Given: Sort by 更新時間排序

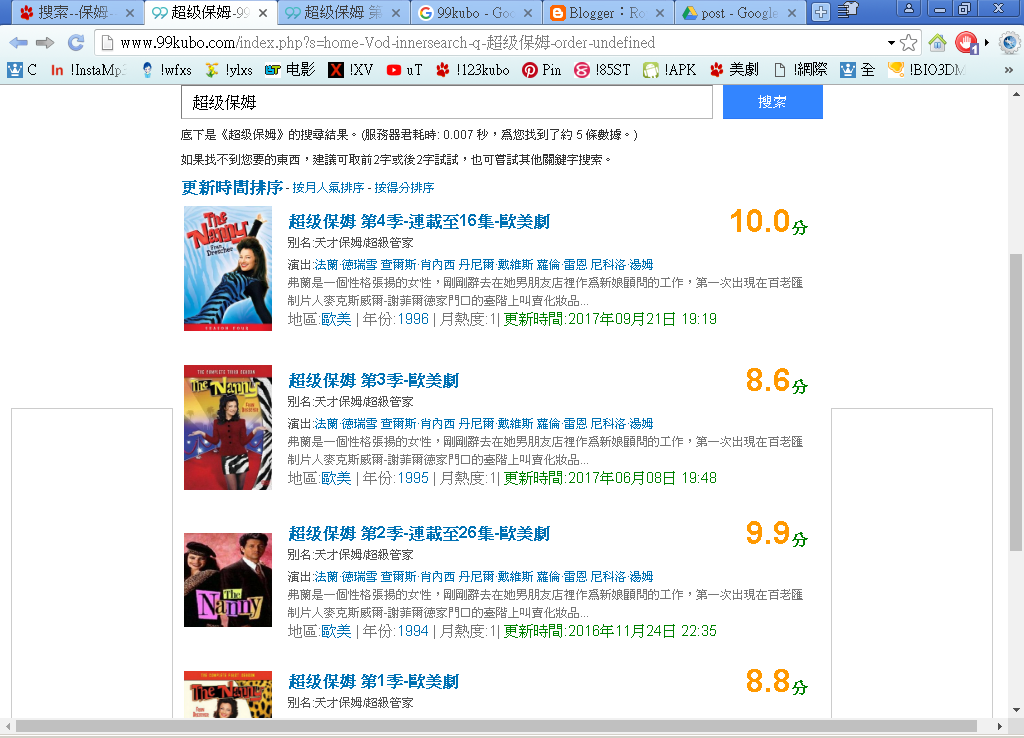Looking at the screenshot, I should (232, 188).
